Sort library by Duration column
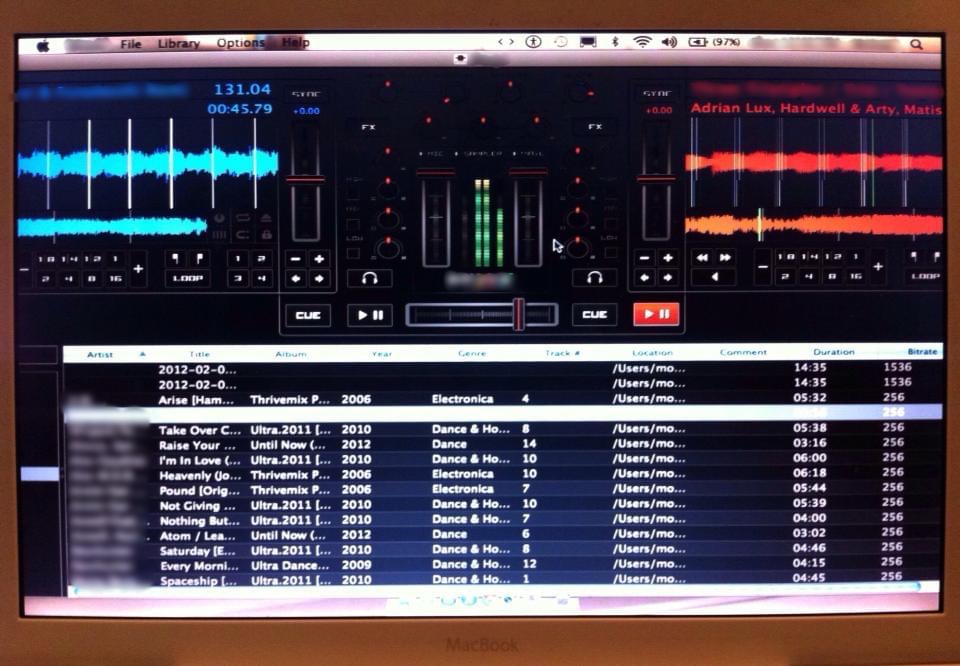 click(x=833, y=352)
